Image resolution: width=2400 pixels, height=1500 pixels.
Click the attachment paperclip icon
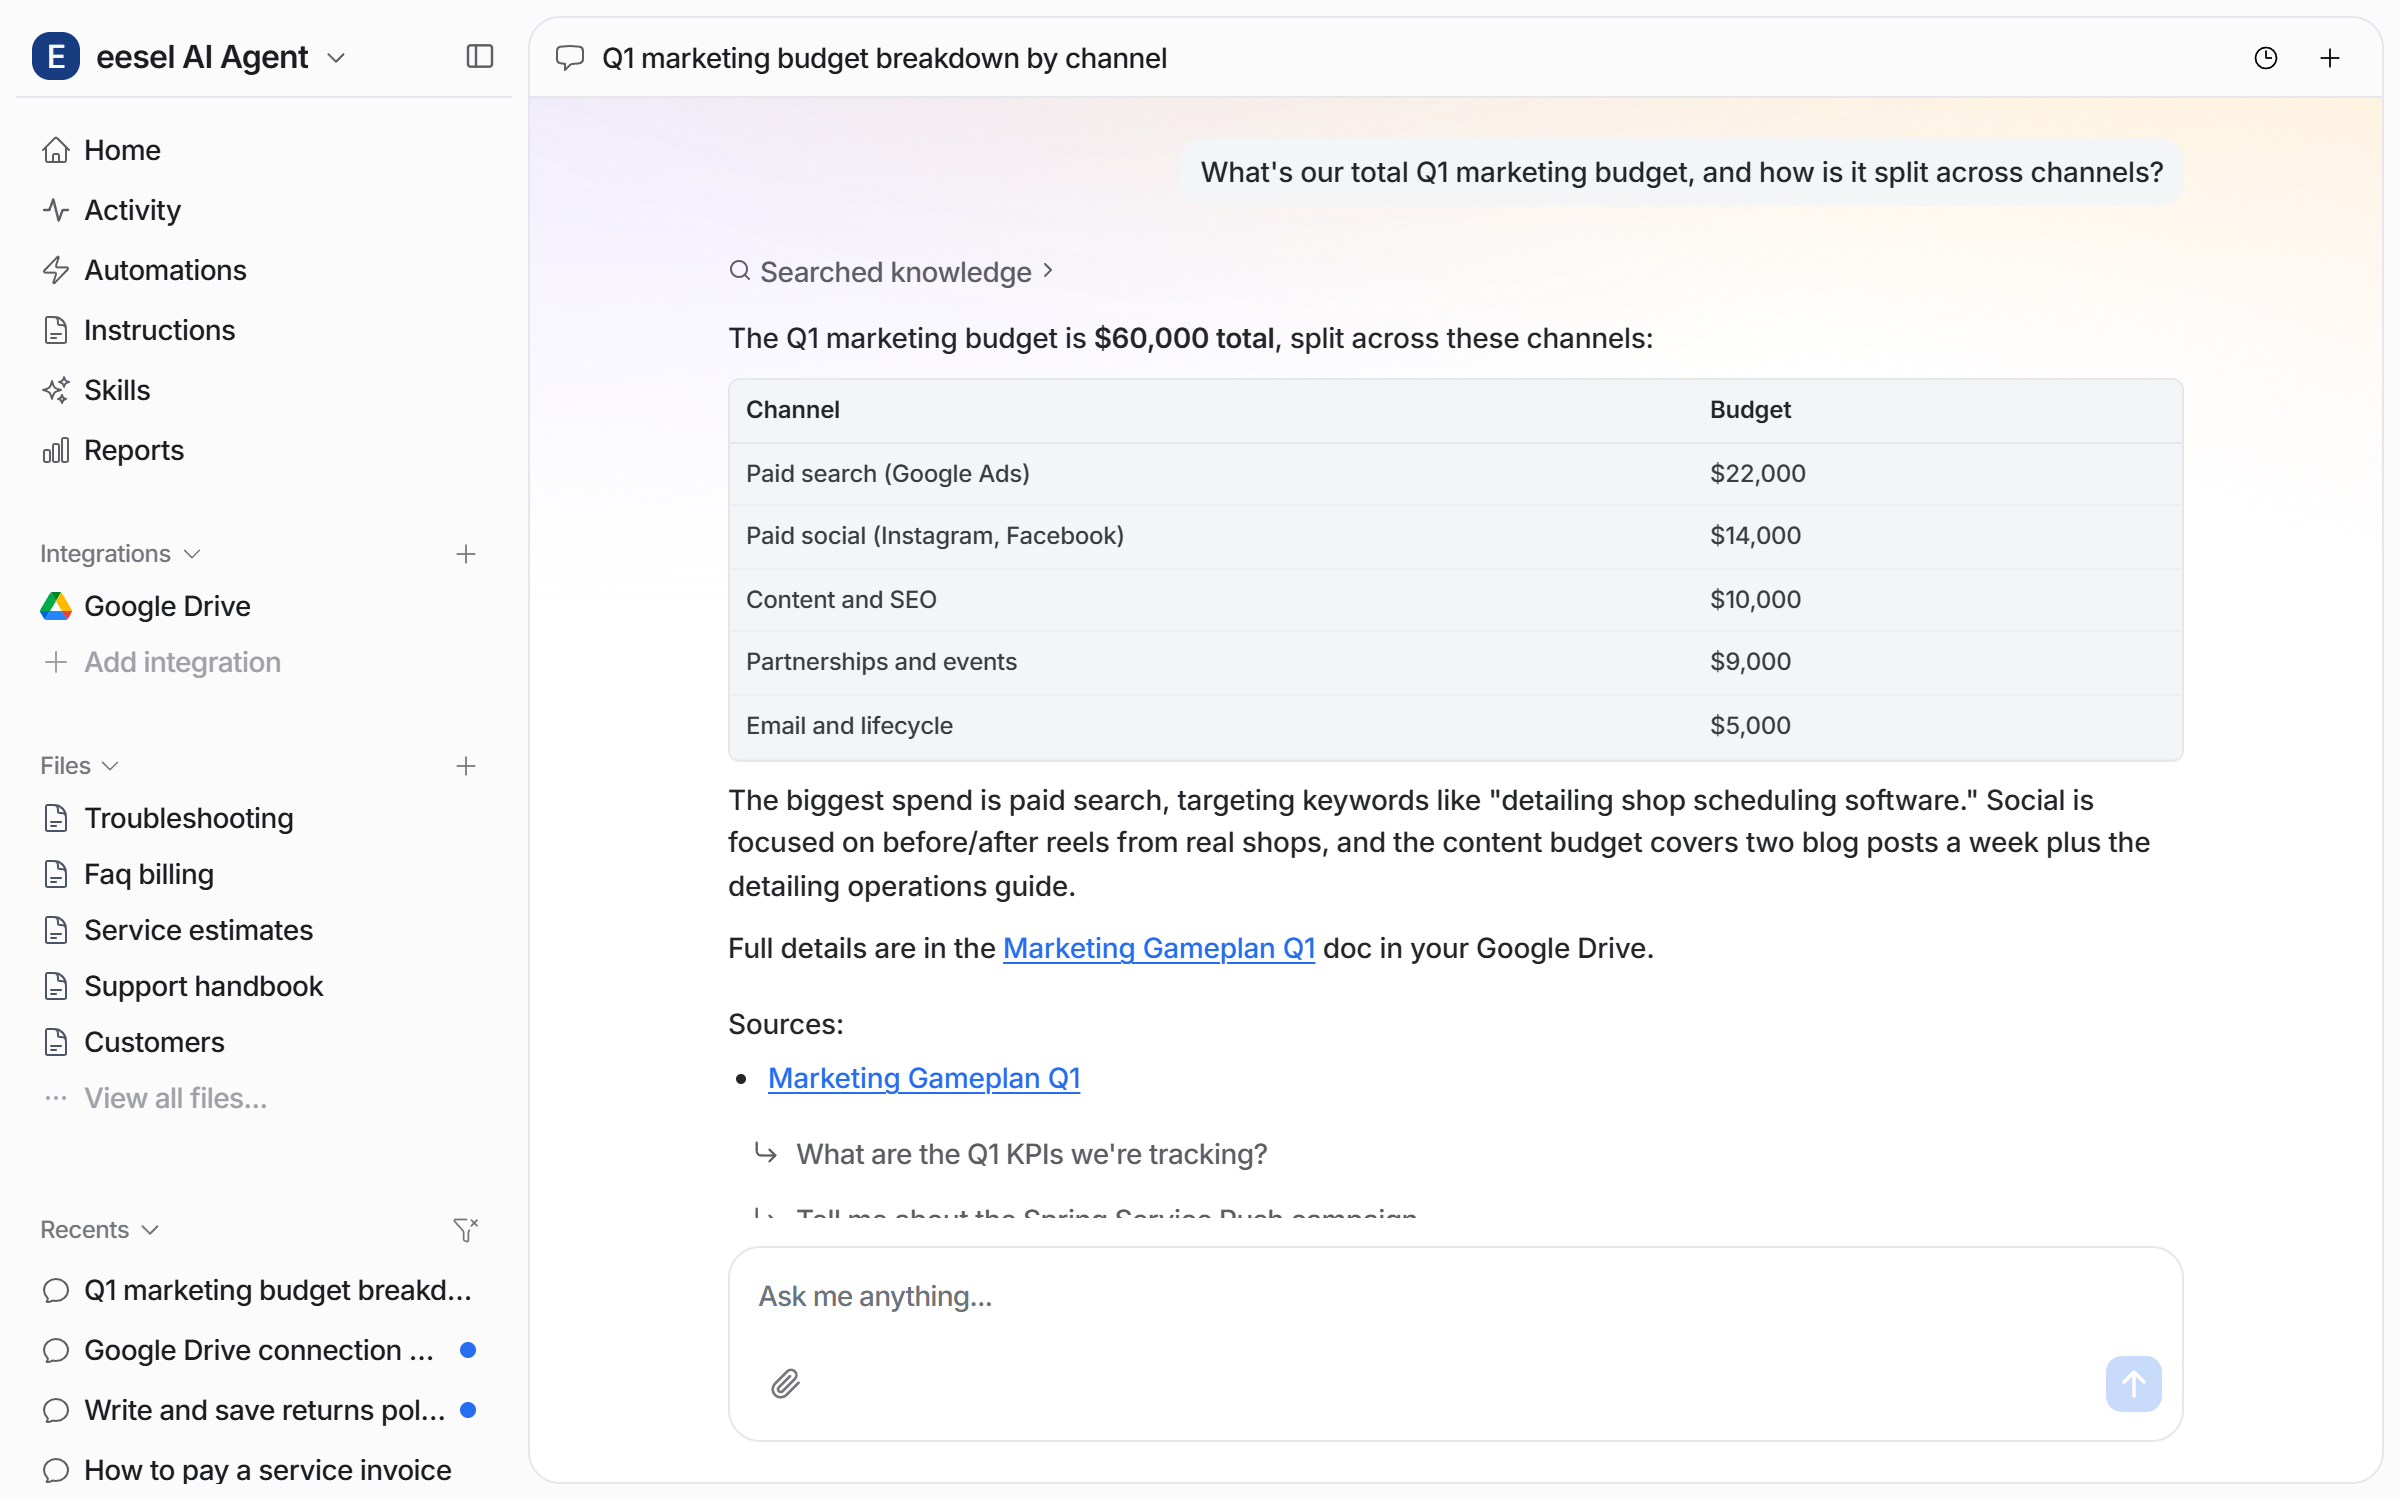pos(785,1384)
